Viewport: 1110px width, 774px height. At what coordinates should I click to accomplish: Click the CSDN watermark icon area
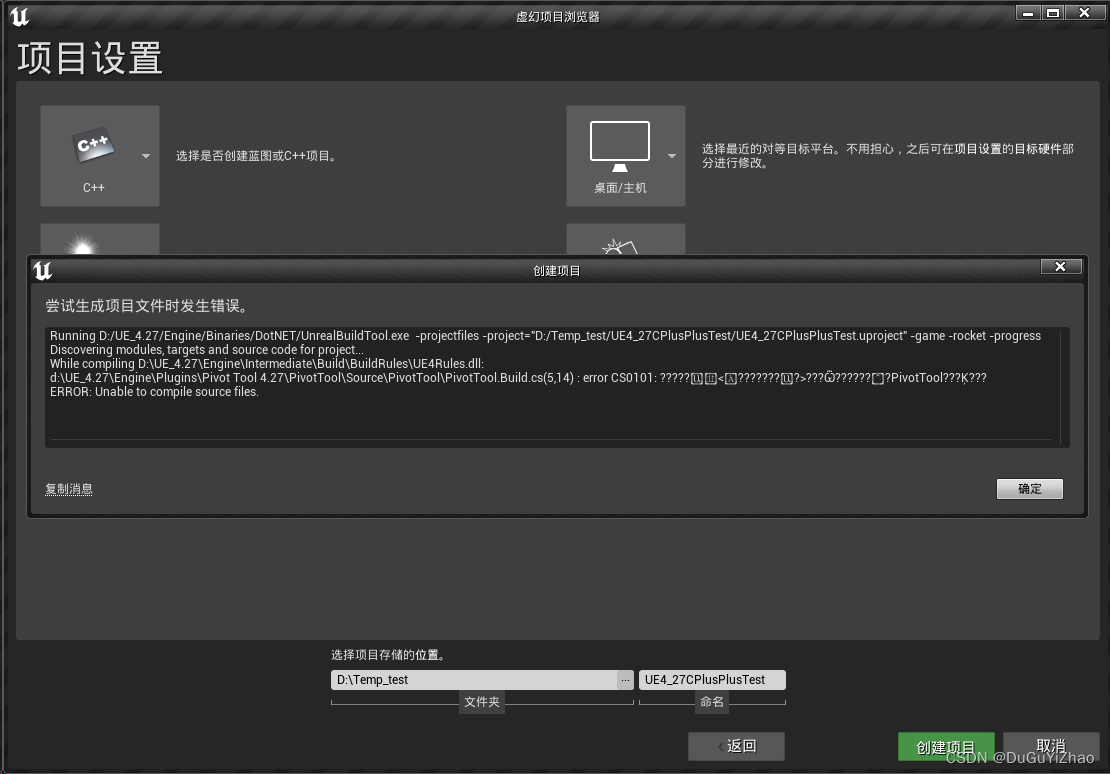coord(1018,758)
